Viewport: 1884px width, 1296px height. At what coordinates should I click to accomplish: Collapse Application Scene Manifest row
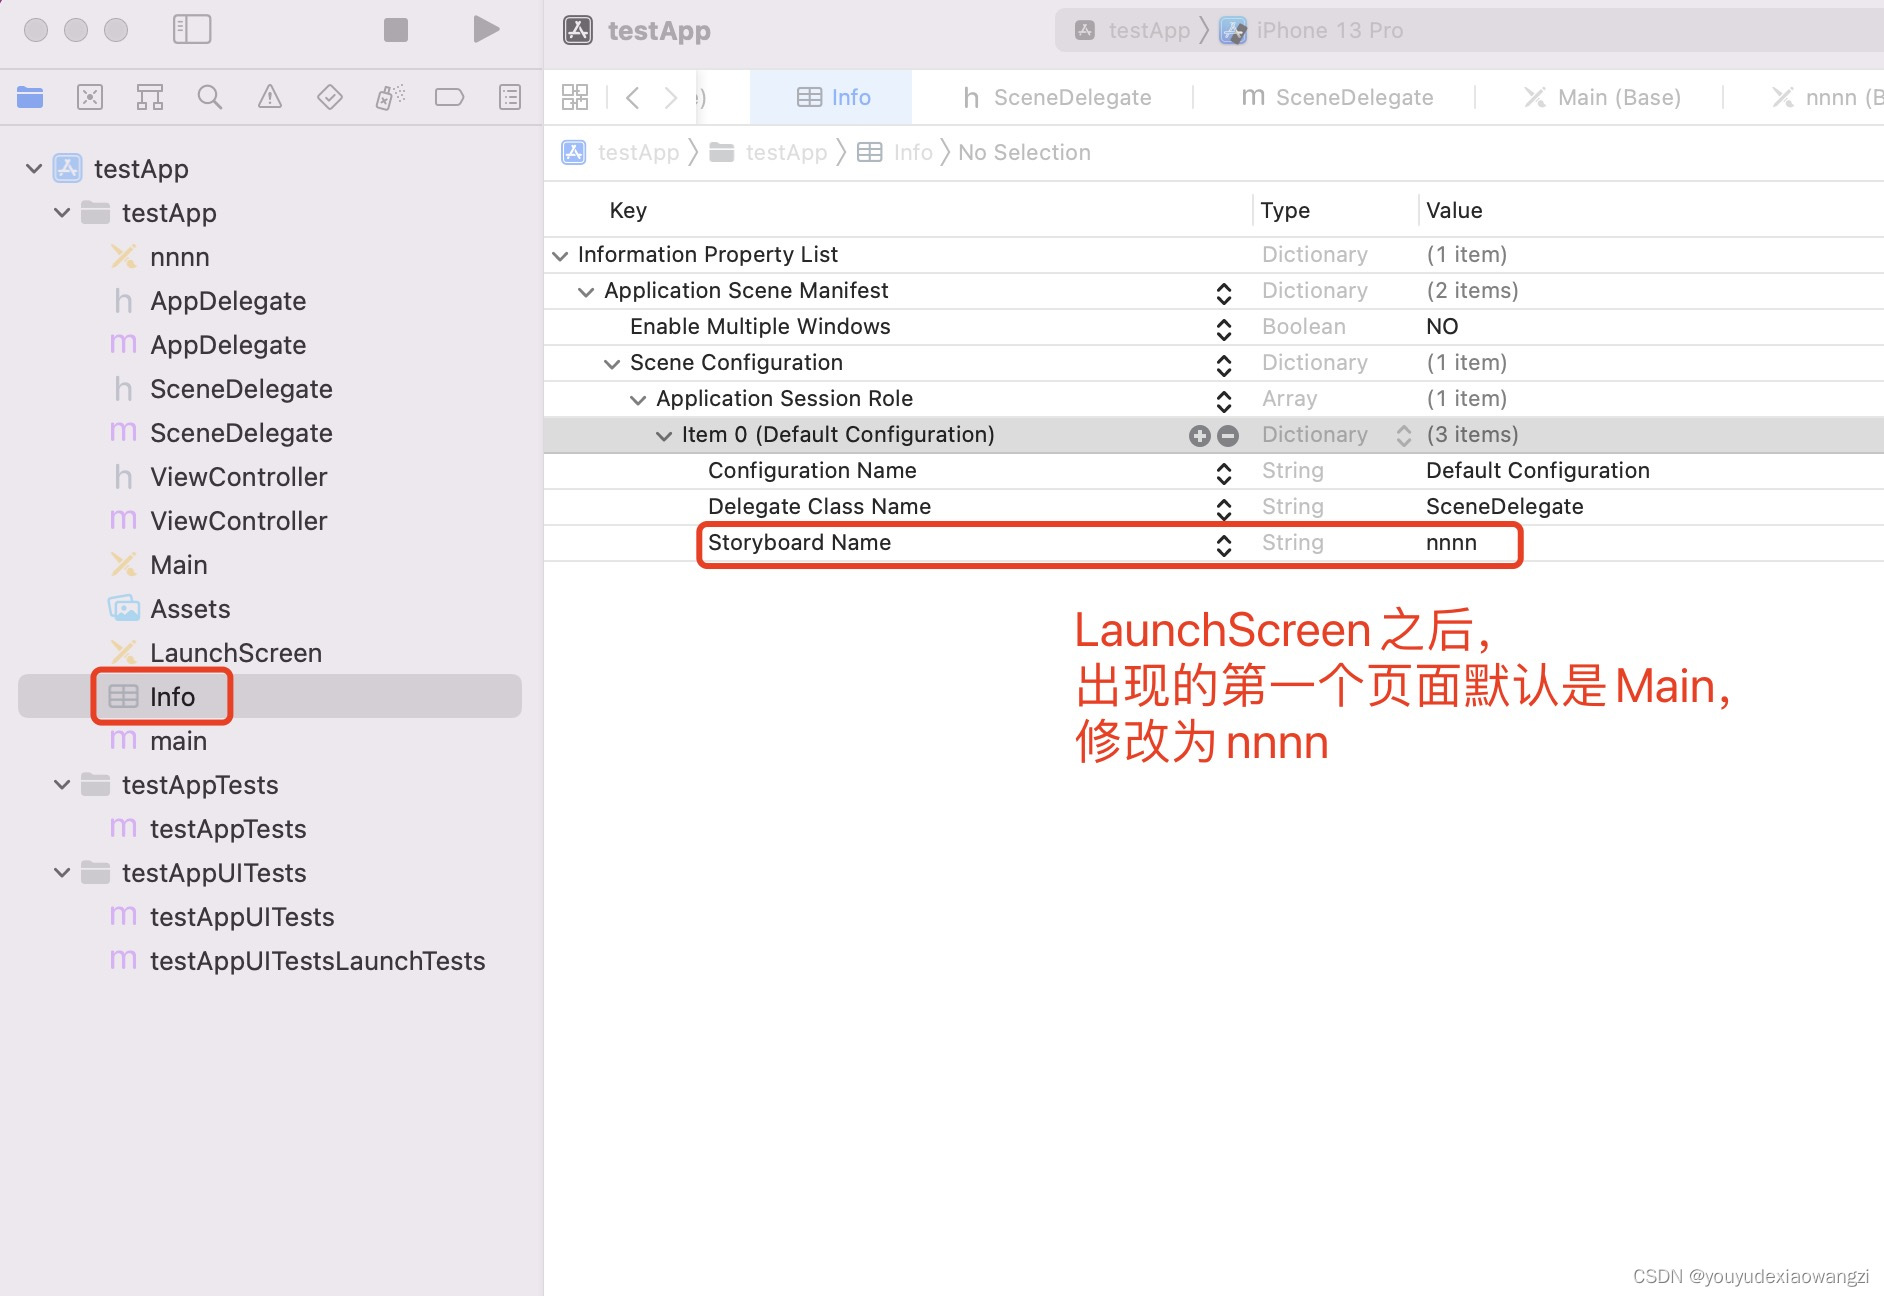(x=586, y=291)
